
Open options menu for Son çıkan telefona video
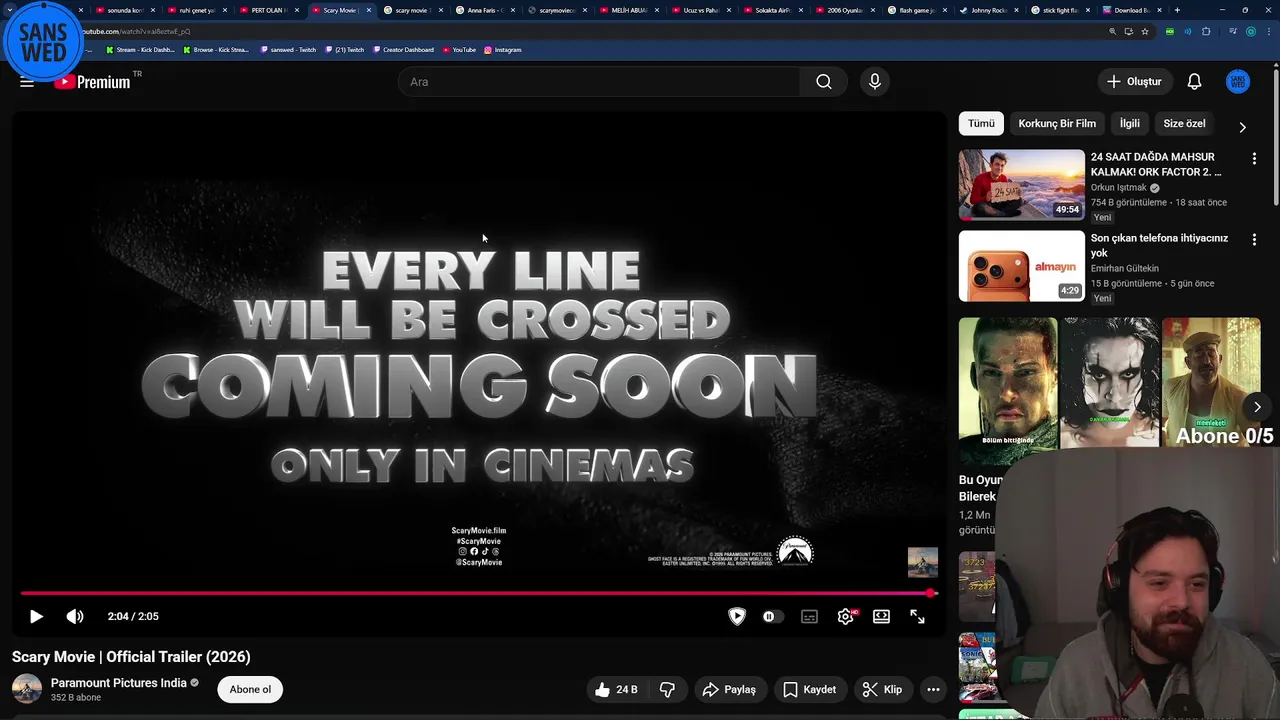point(1254,240)
